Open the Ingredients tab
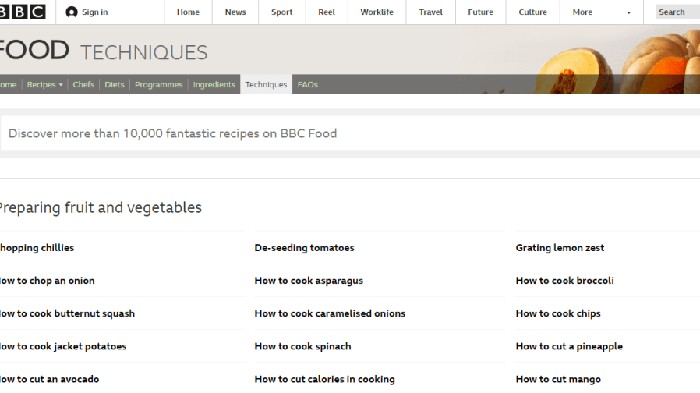The width and height of the screenshot is (700, 393). tap(214, 84)
